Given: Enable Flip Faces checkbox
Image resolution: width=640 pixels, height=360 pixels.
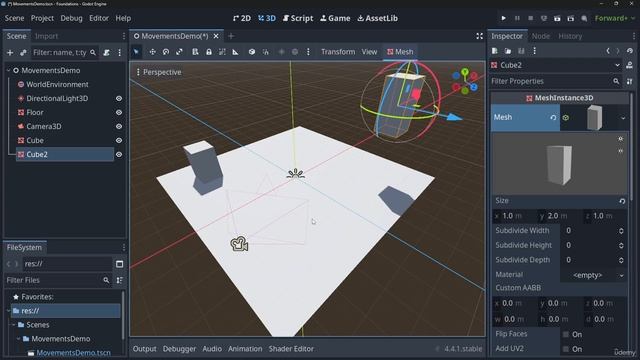Looking at the screenshot, I should (x=566, y=334).
